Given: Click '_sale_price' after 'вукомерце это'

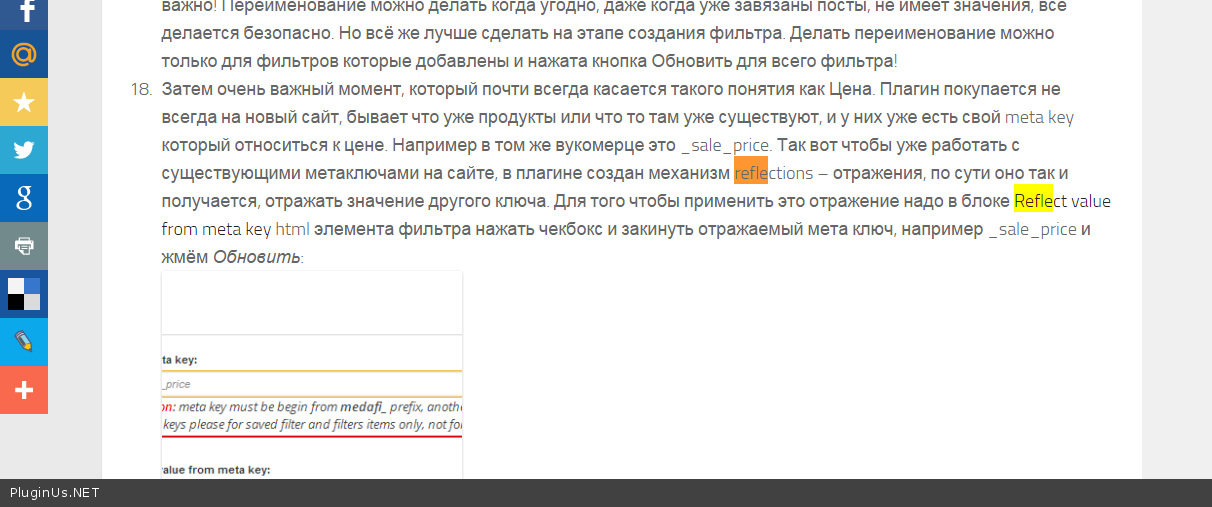Looking at the screenshot, I should [725, 145].
